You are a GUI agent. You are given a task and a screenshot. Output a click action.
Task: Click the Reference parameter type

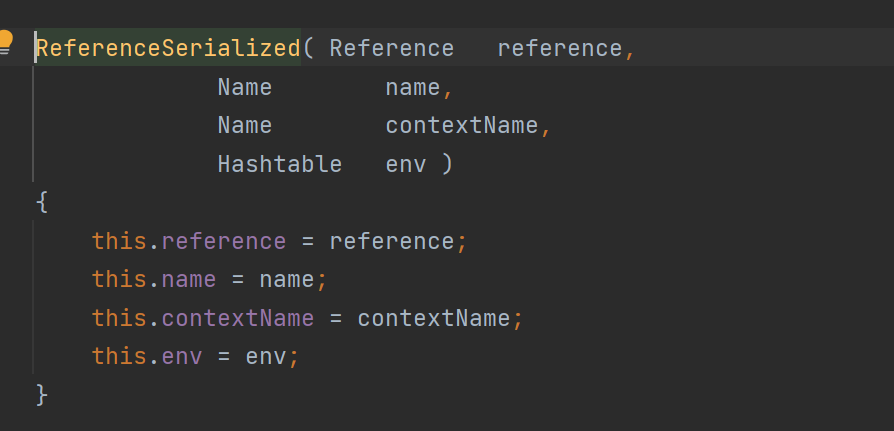391,48
